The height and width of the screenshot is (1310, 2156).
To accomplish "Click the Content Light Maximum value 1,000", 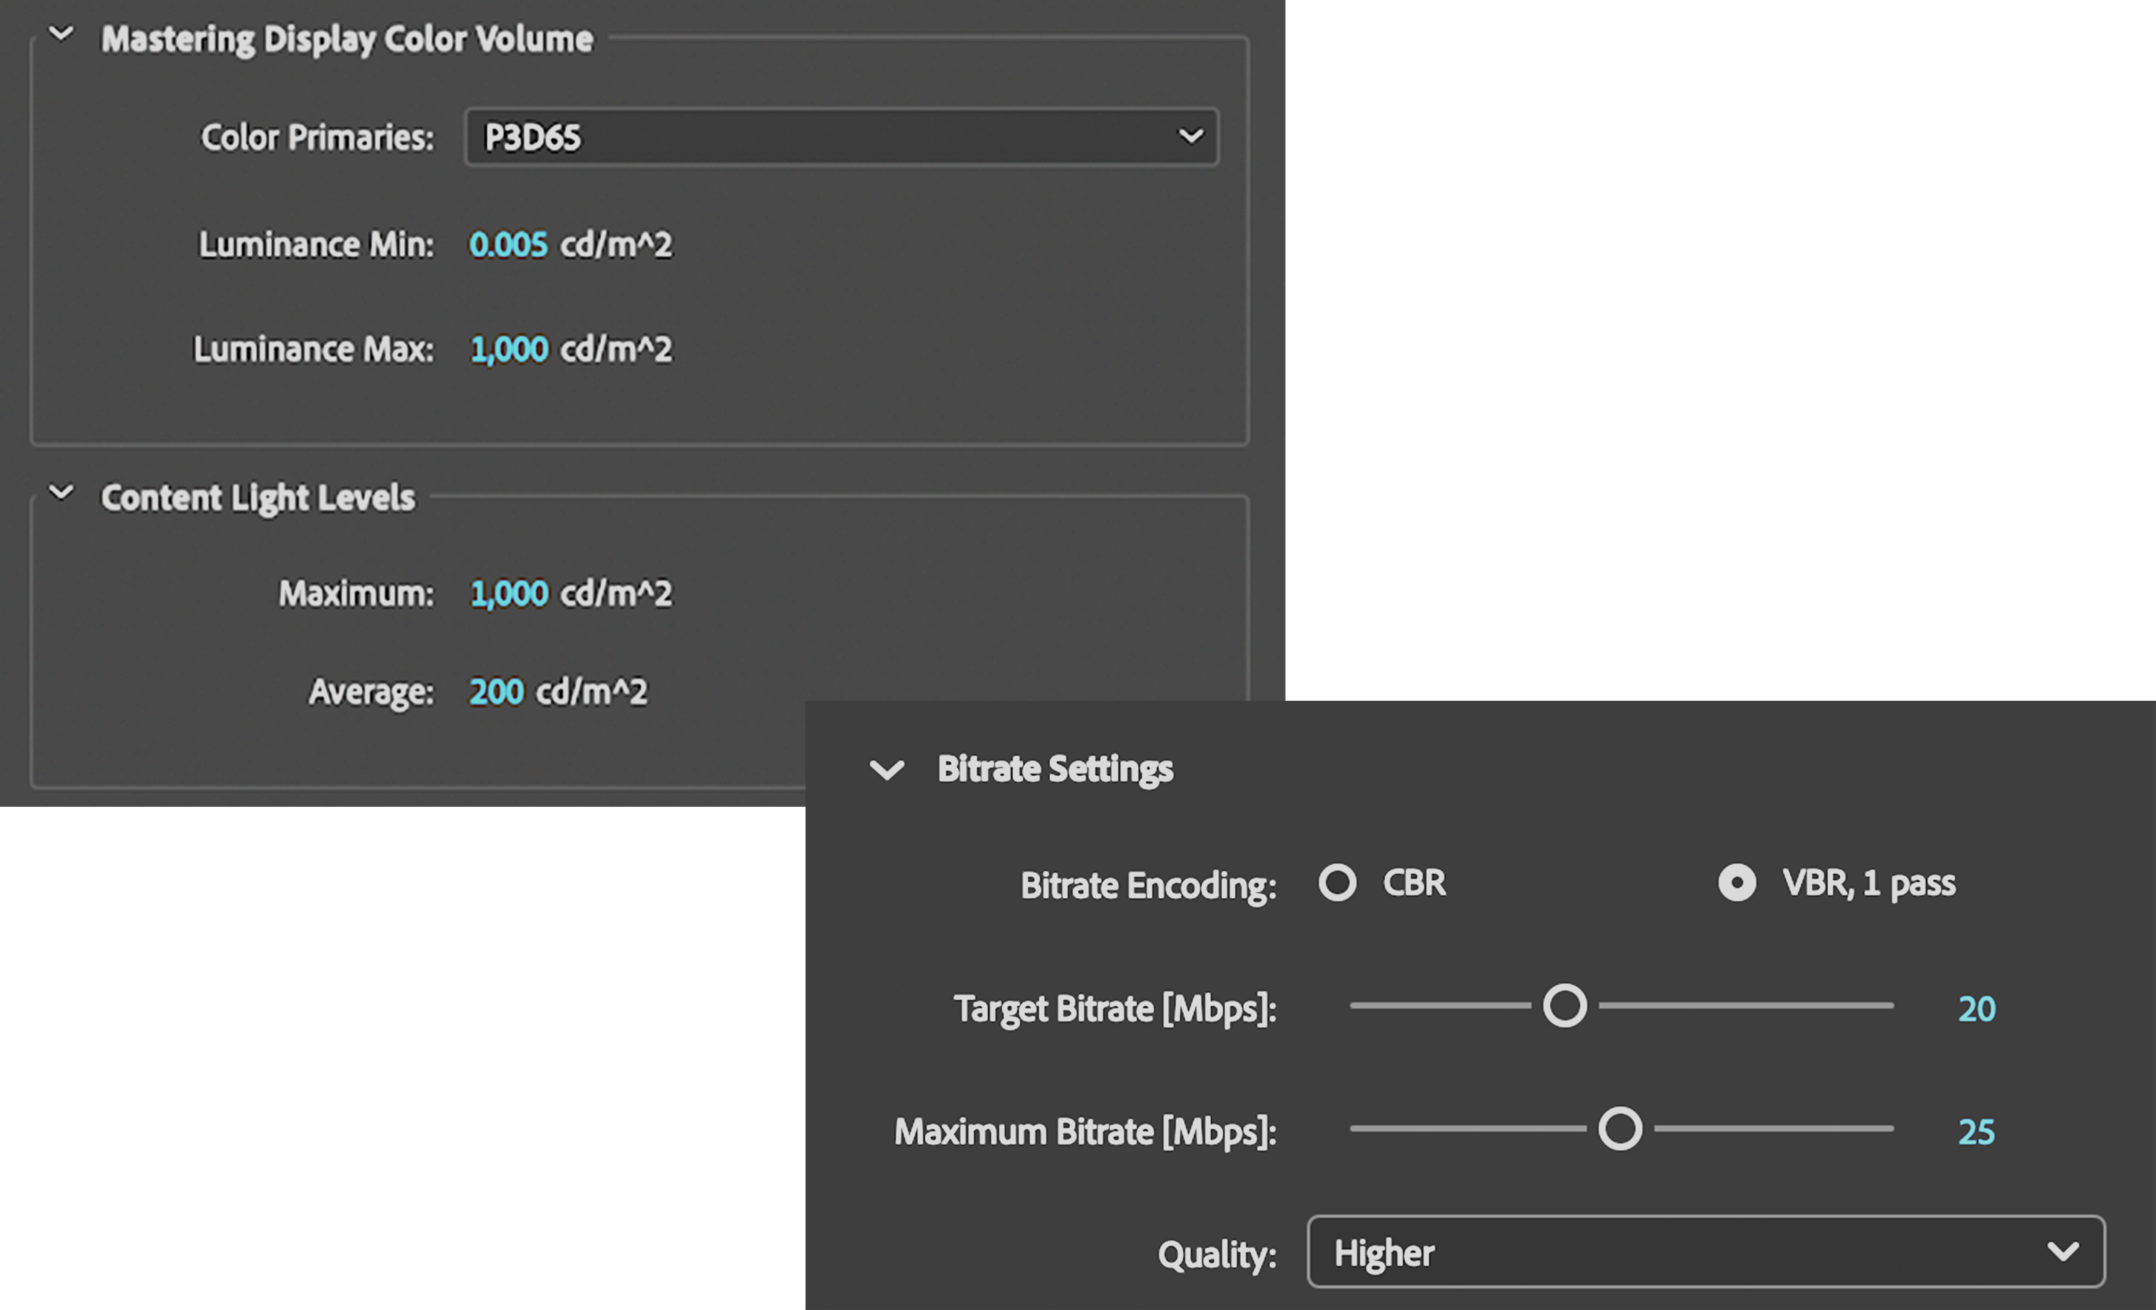I will [509, 594].
